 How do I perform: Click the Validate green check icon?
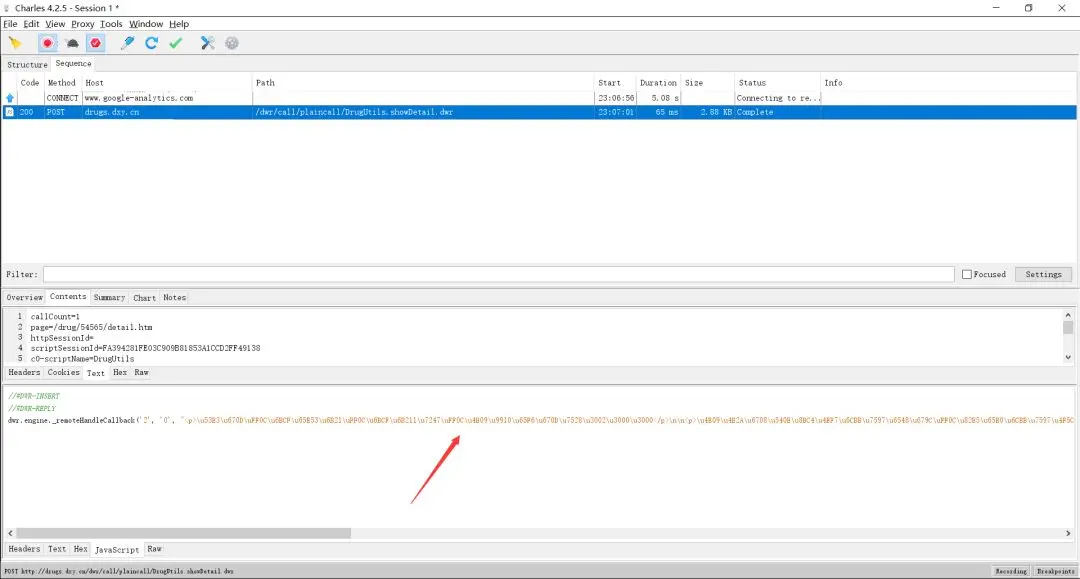pos(176,43)
